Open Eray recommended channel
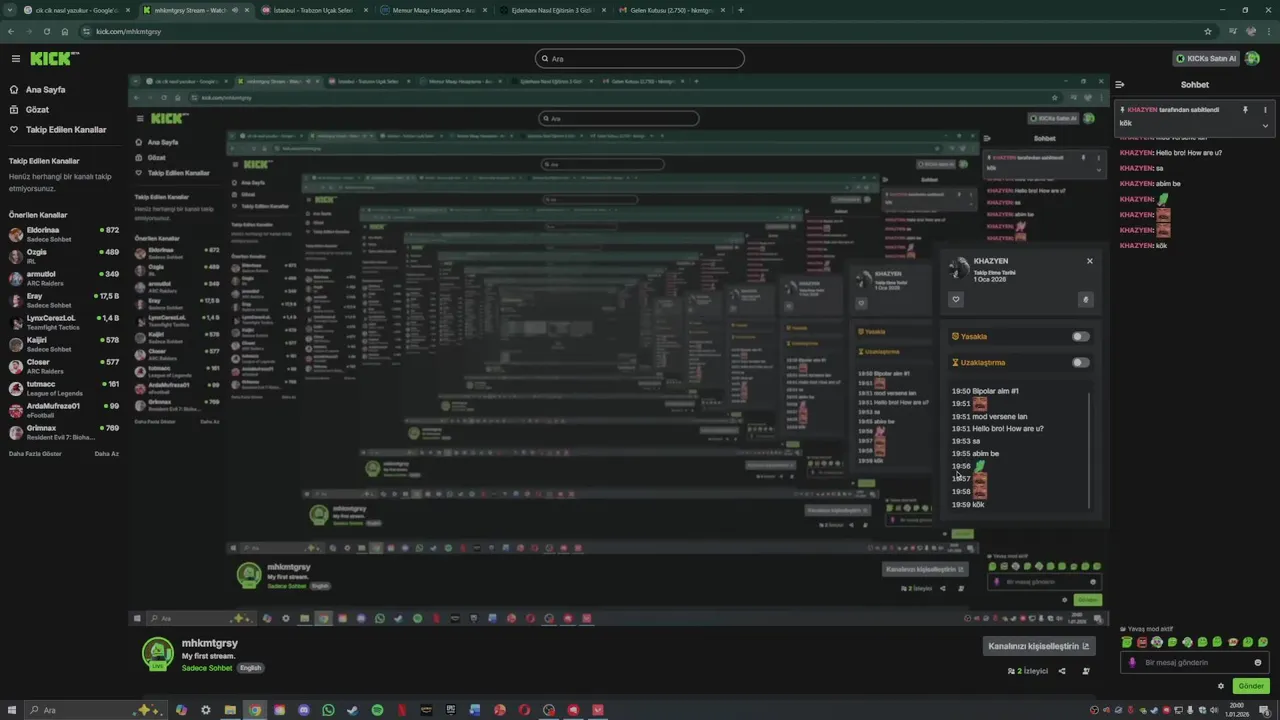This screenshot has width=1280, height=720. (x=64, y=300)
